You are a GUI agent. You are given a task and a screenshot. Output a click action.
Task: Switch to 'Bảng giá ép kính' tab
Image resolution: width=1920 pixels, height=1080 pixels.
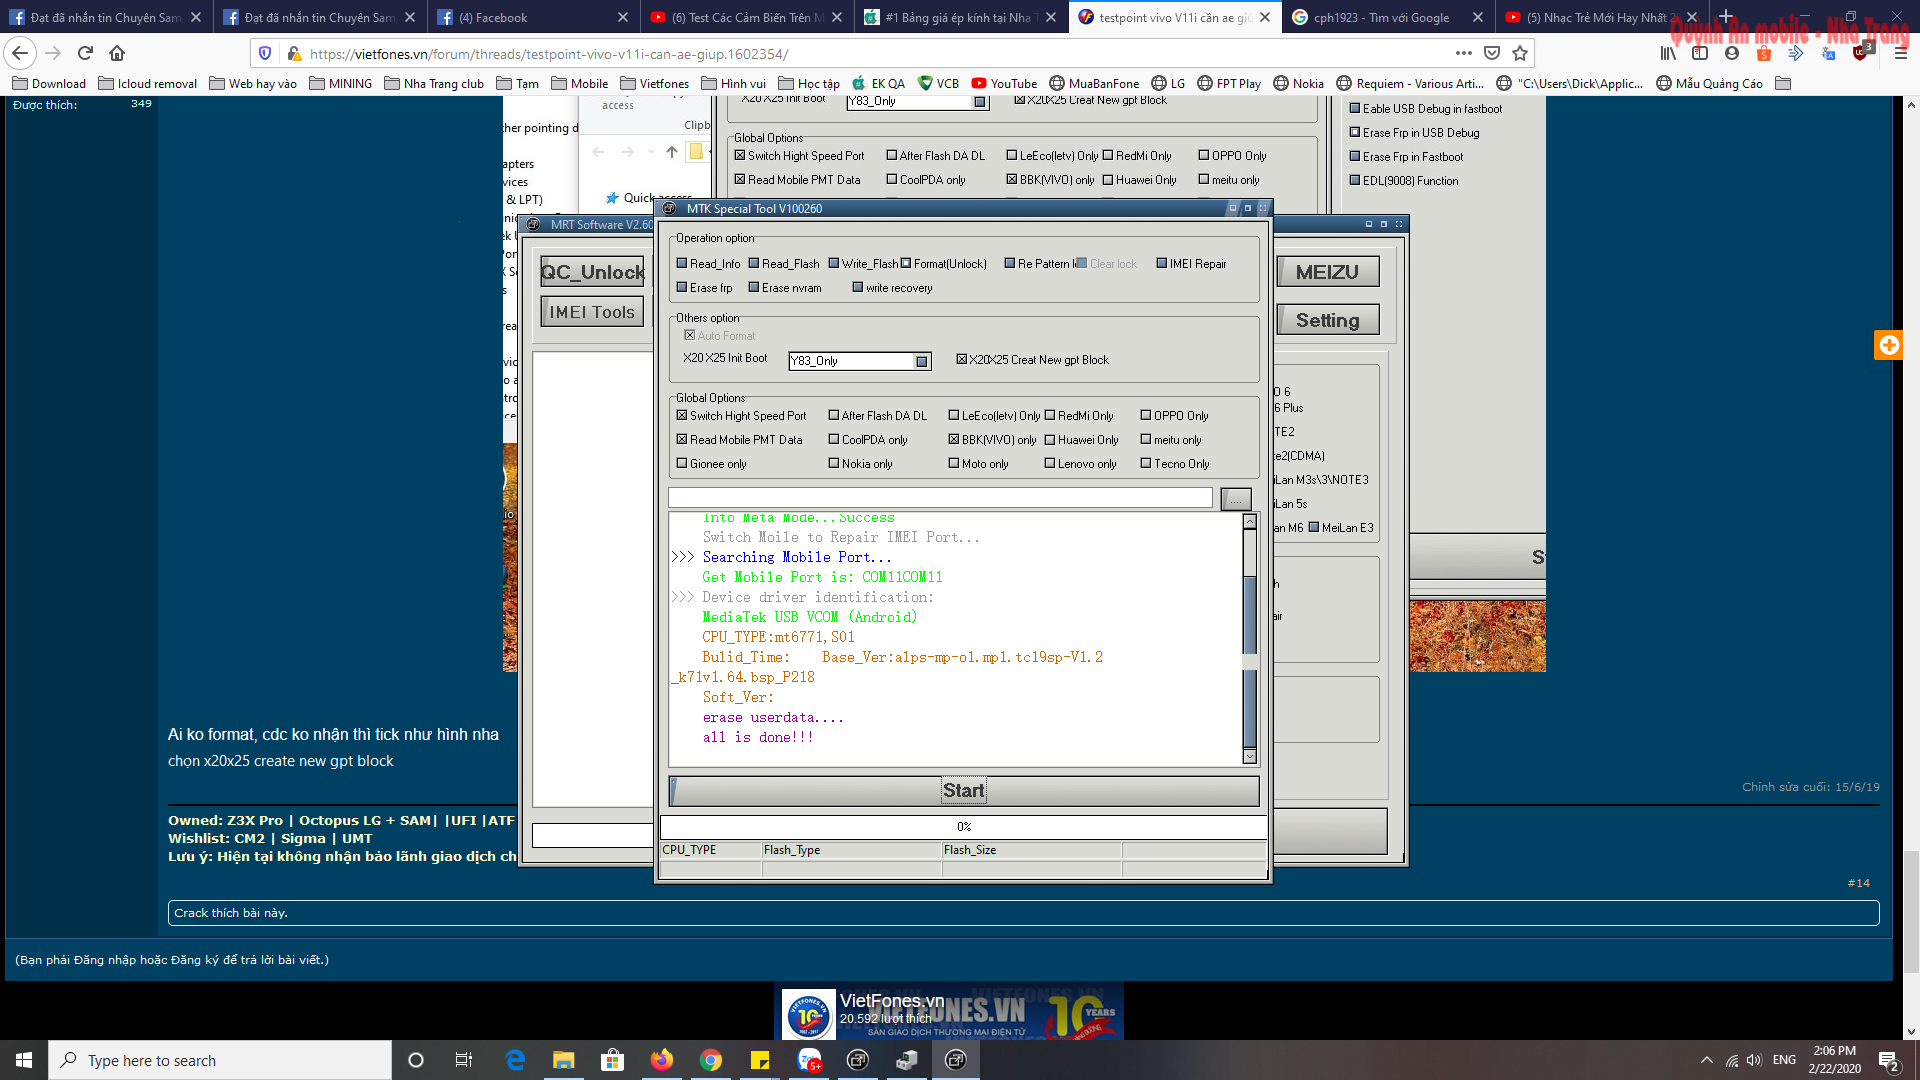click(x=961, y=17)
